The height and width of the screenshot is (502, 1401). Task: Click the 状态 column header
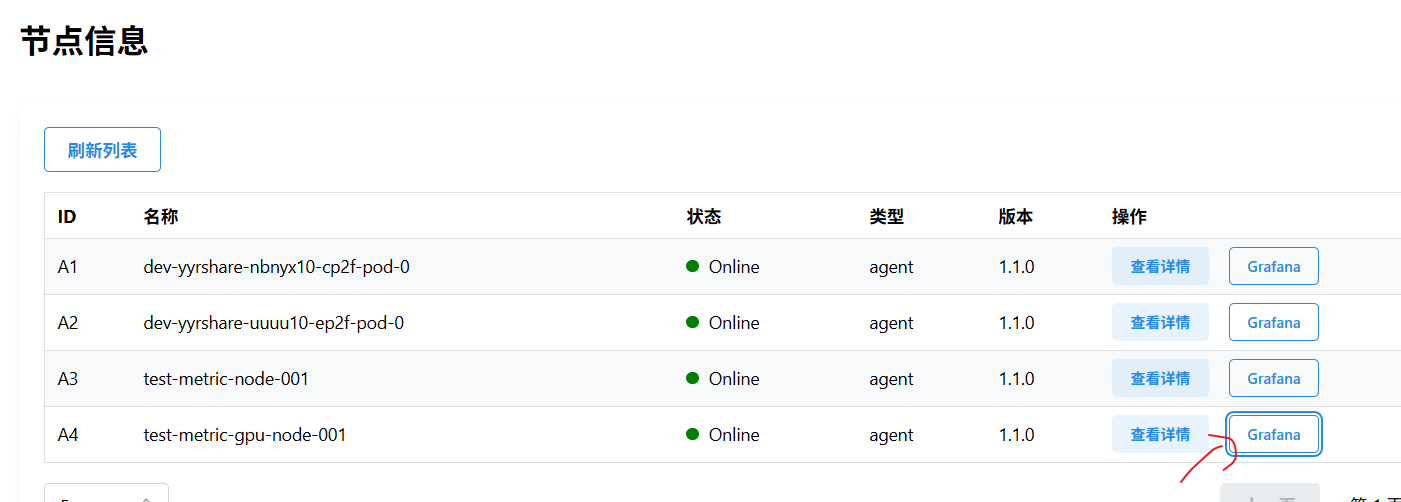pos(704,216)
